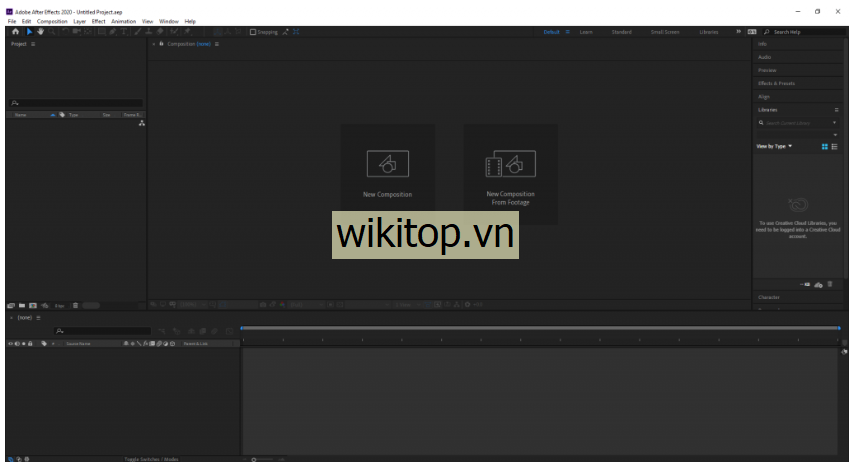Click the trash icon in Project panel

pyautogui.click(x=76, y=305)
